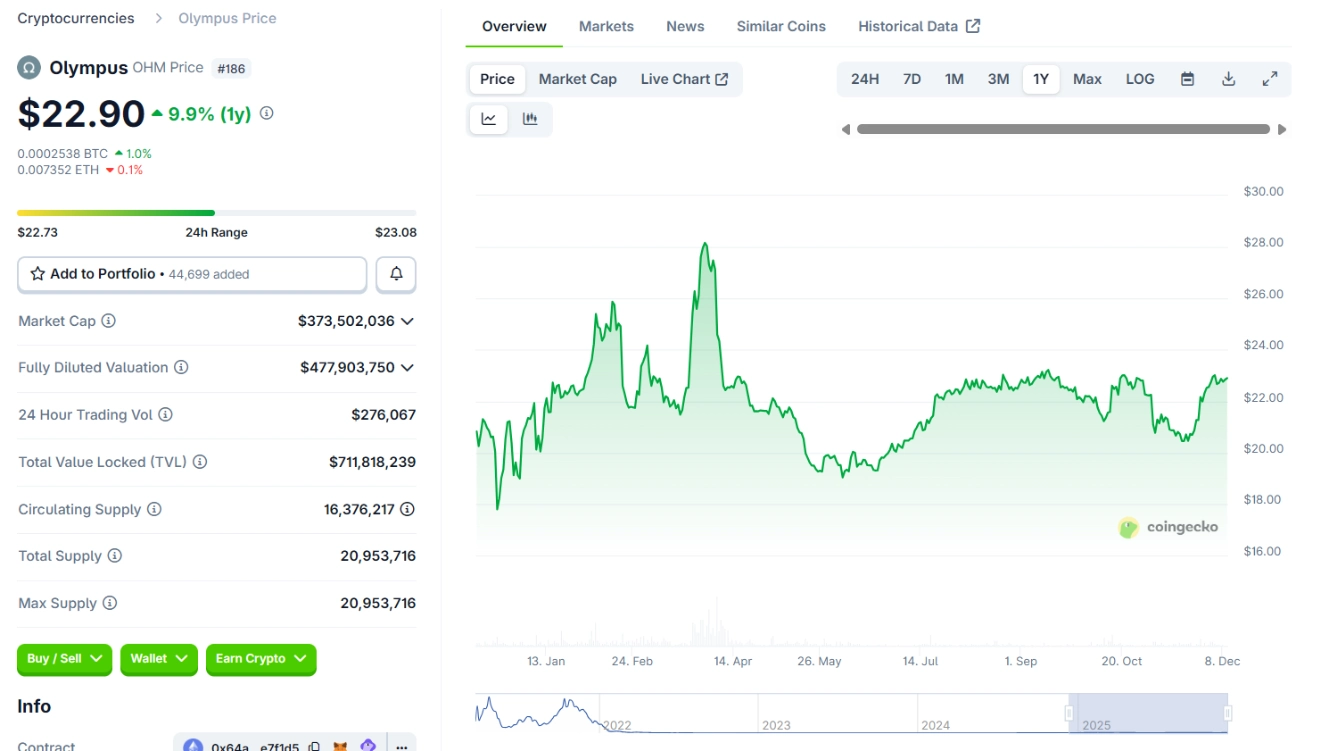The image size is (1329, 751).
Task: Select the 24H time range
Action: pos(865,79)
